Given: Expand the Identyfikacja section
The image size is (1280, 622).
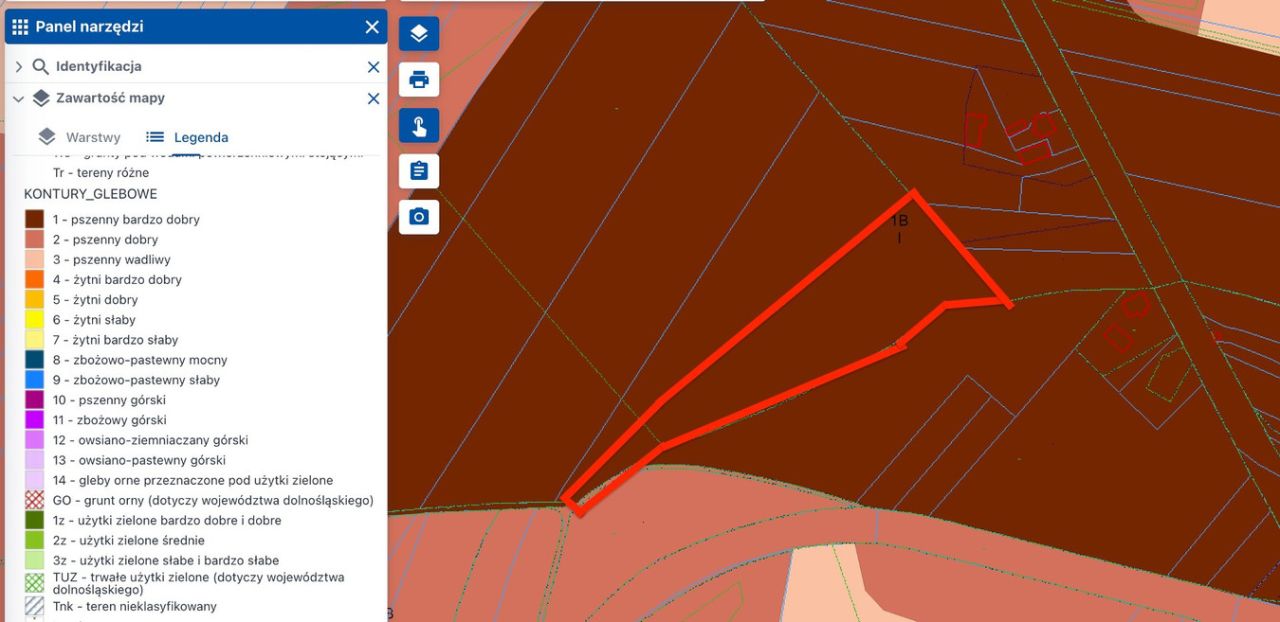Looking at the screenshot, I should [18, 67].
